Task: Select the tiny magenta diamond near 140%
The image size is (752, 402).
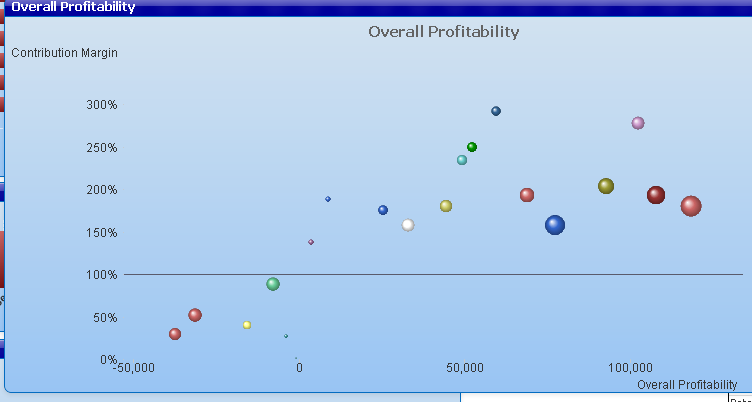Action: click(311, 242)
